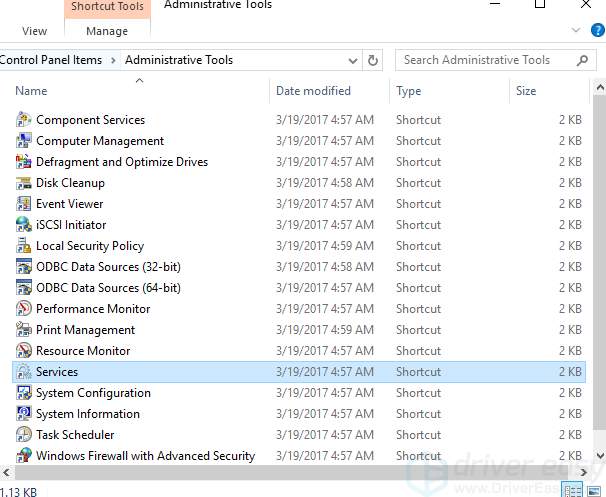Click the search magnifier icon
The width and height of the screenshot is (606, 497).
pos(582,60)
